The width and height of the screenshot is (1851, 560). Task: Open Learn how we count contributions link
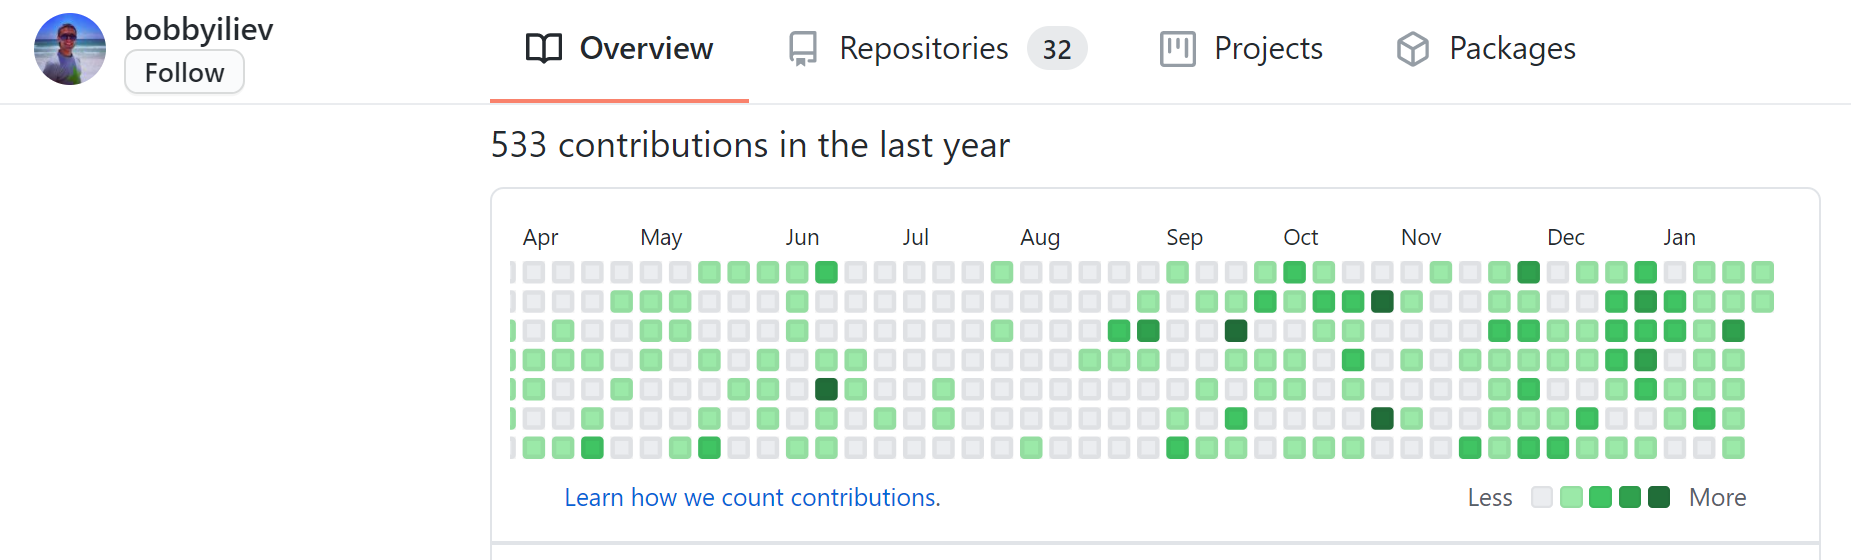coord(752,497)
